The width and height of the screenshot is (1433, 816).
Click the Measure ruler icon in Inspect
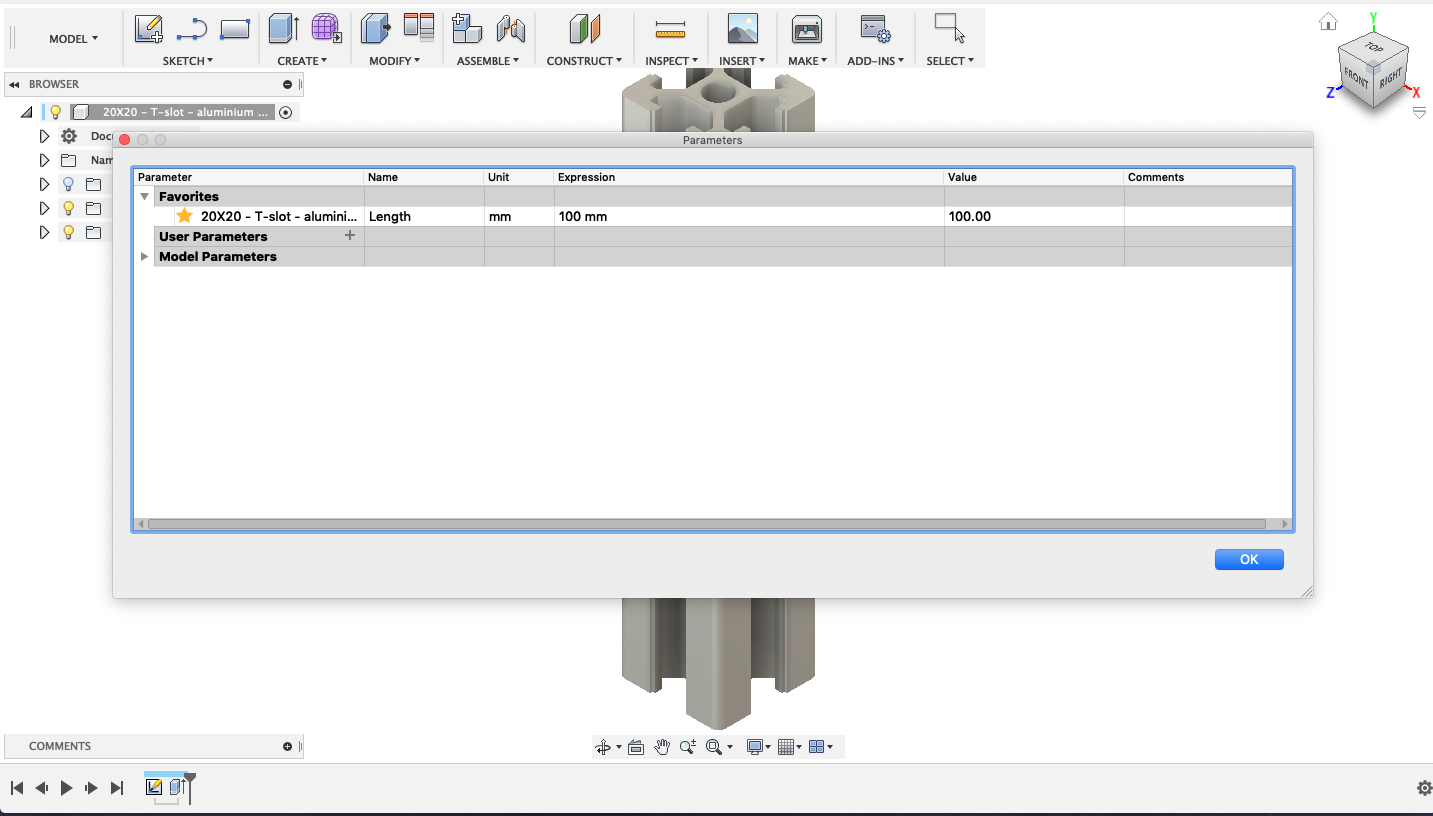(x=670, y=29)
